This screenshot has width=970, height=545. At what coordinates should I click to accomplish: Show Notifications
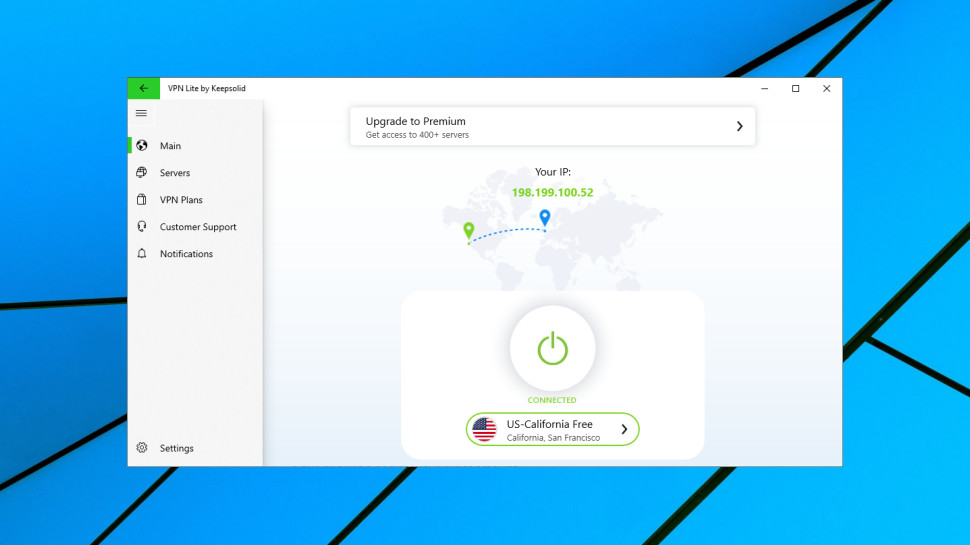[195, 254]
